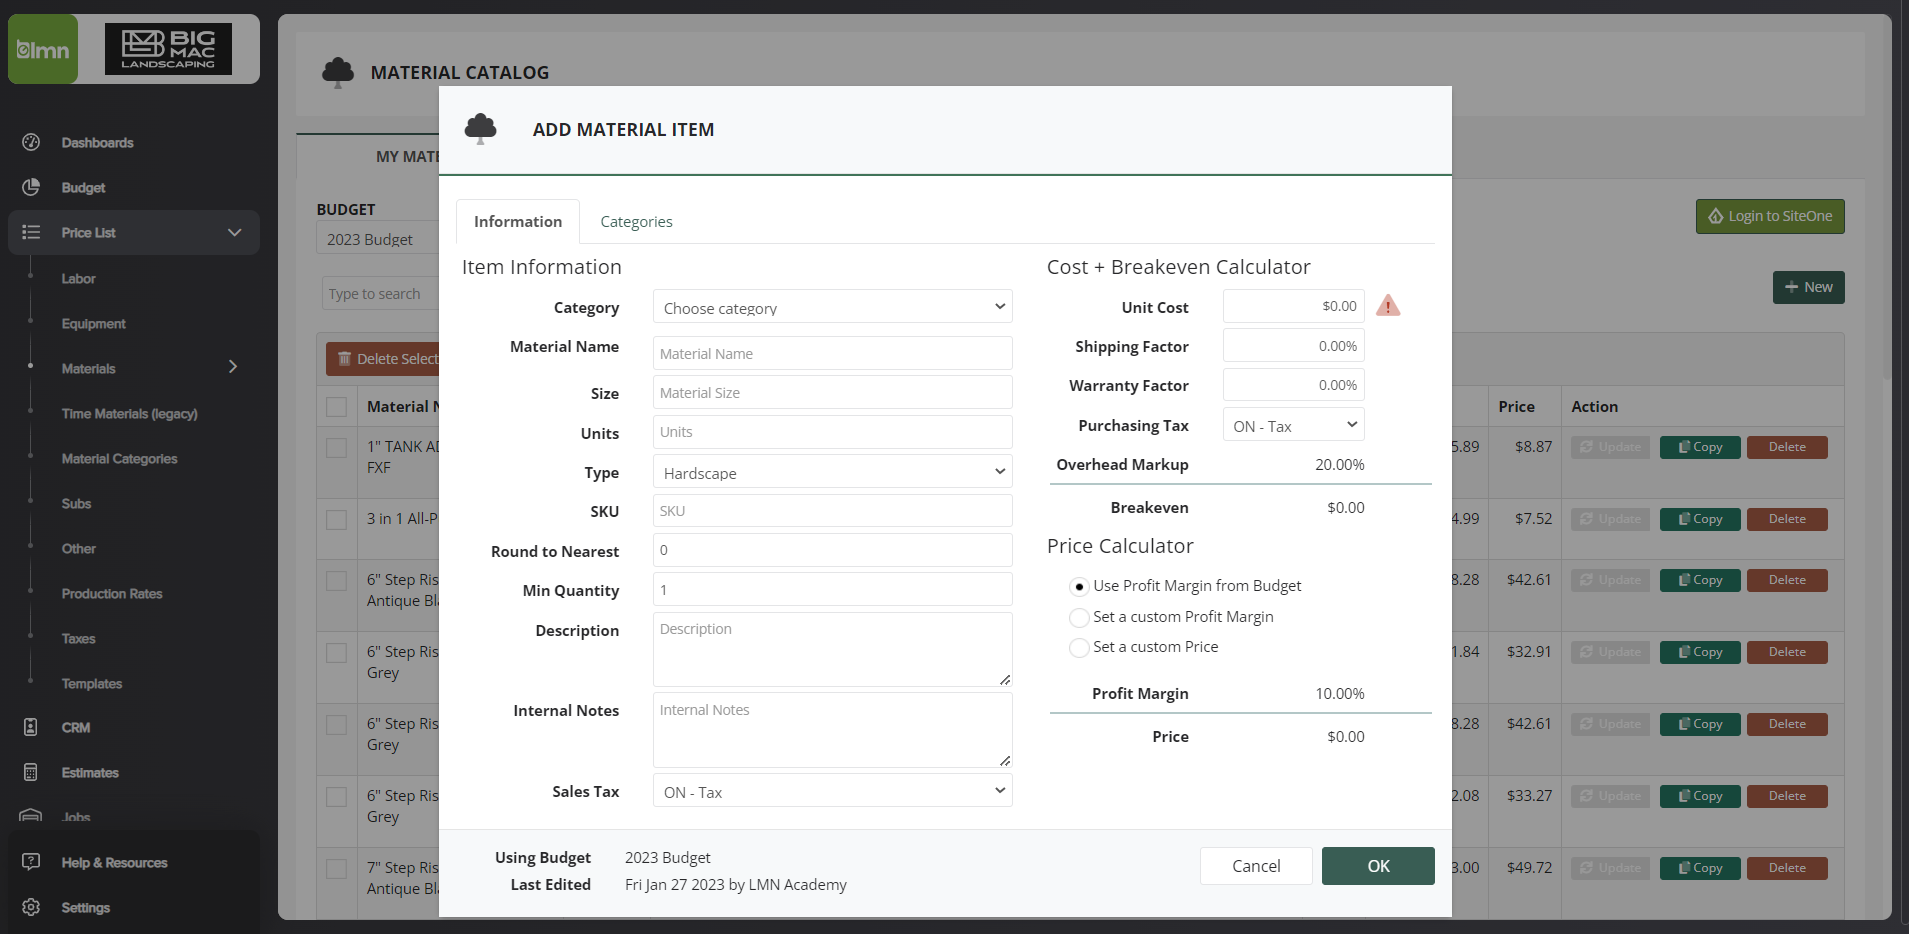Click the Warranty Factor input field

[x=1293, y=385]
